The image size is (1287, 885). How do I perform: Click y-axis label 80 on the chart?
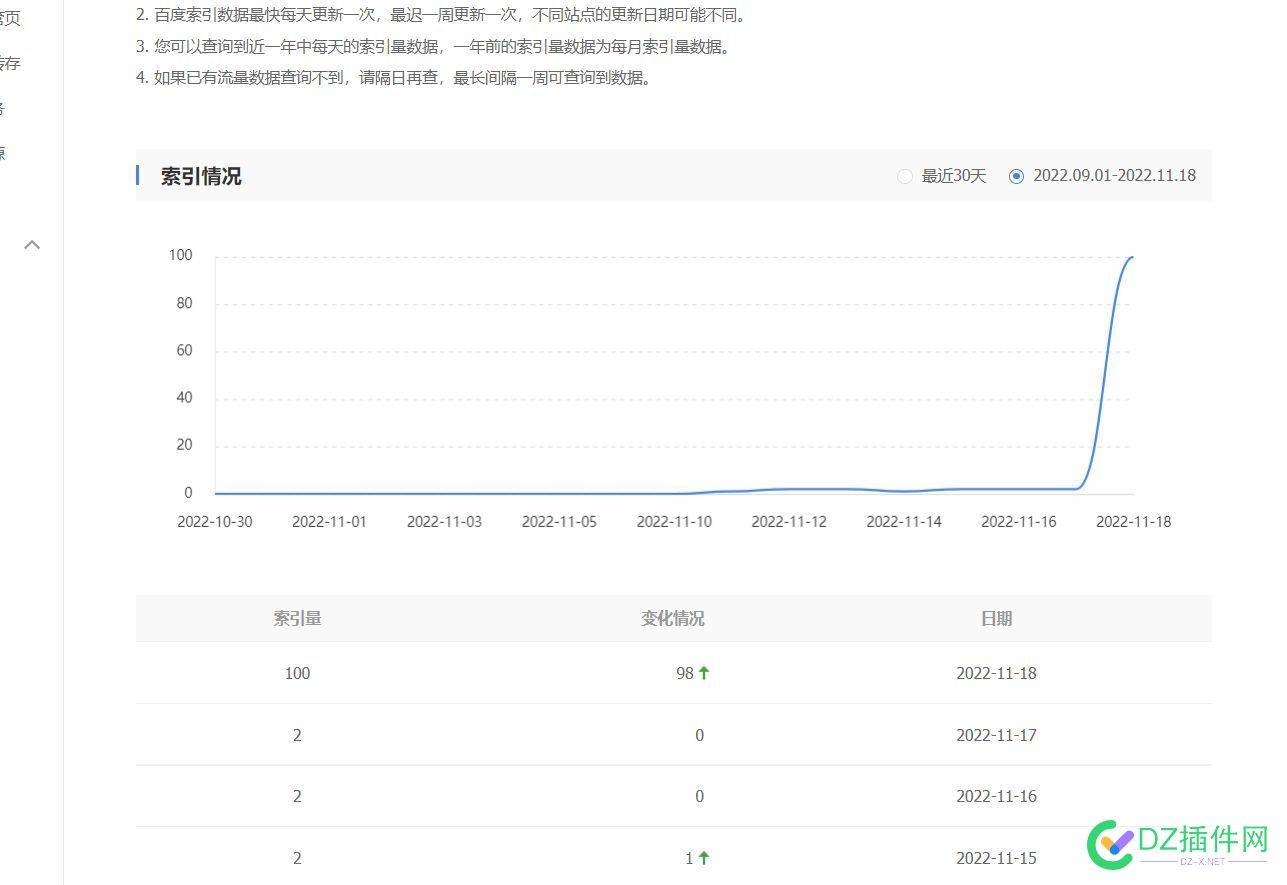coord(184,303)
